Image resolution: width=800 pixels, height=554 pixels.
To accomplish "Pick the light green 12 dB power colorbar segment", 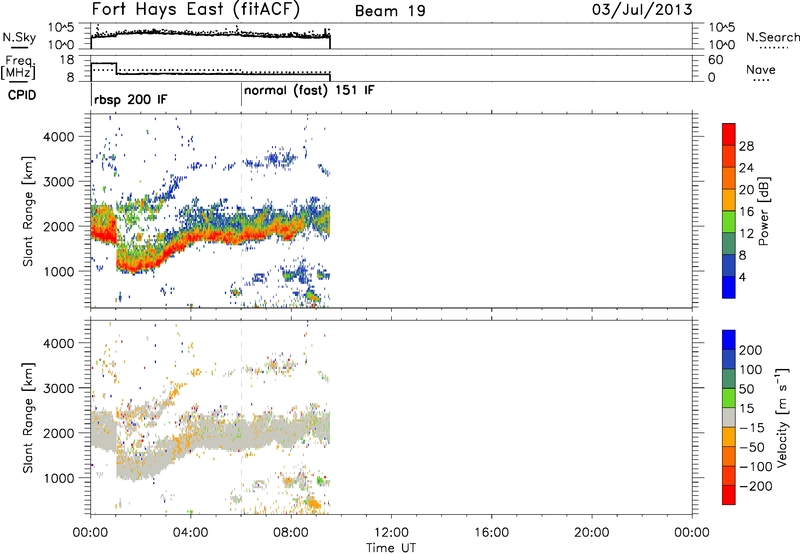I will tap(729, 221).
